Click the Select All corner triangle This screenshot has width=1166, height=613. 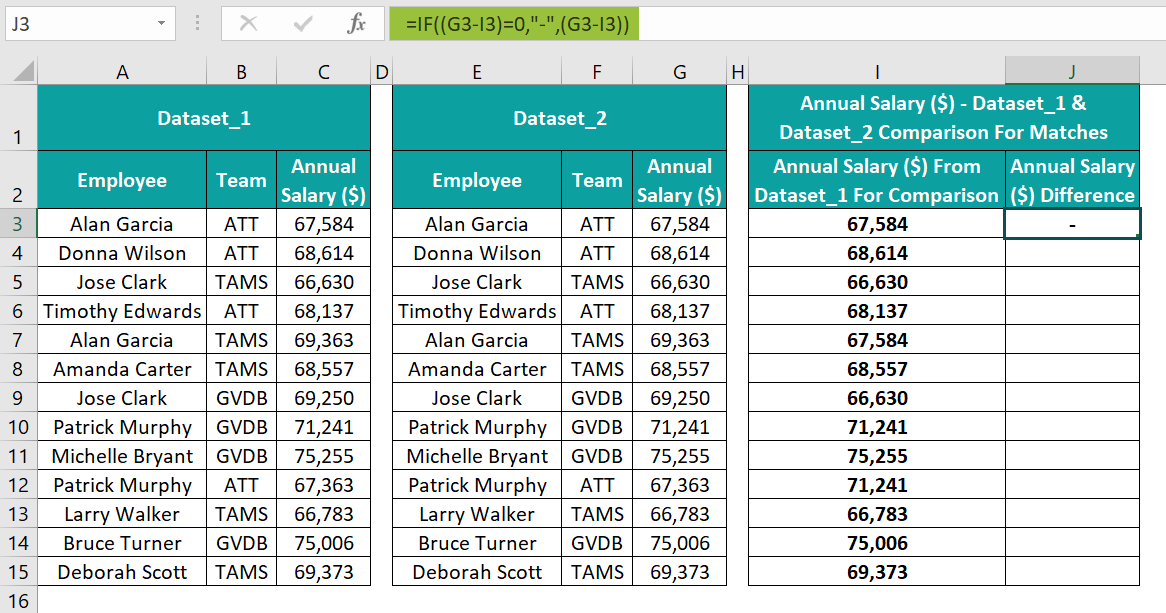23,71
